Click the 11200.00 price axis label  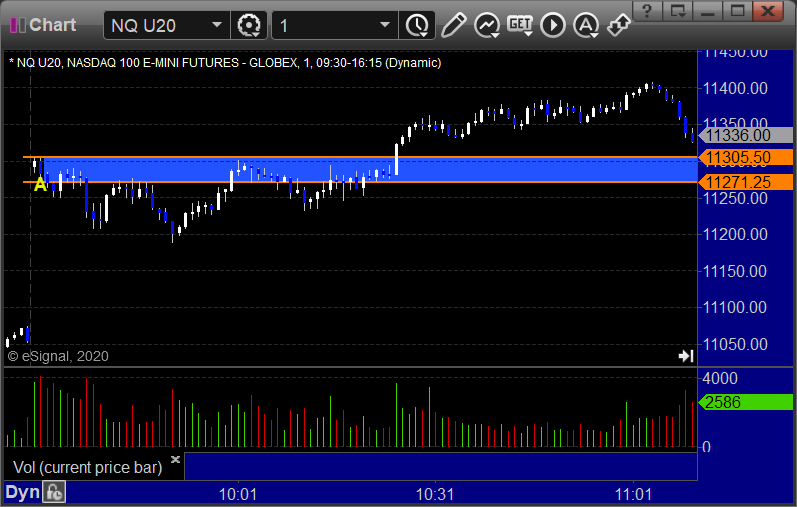[x=735, y=234]
